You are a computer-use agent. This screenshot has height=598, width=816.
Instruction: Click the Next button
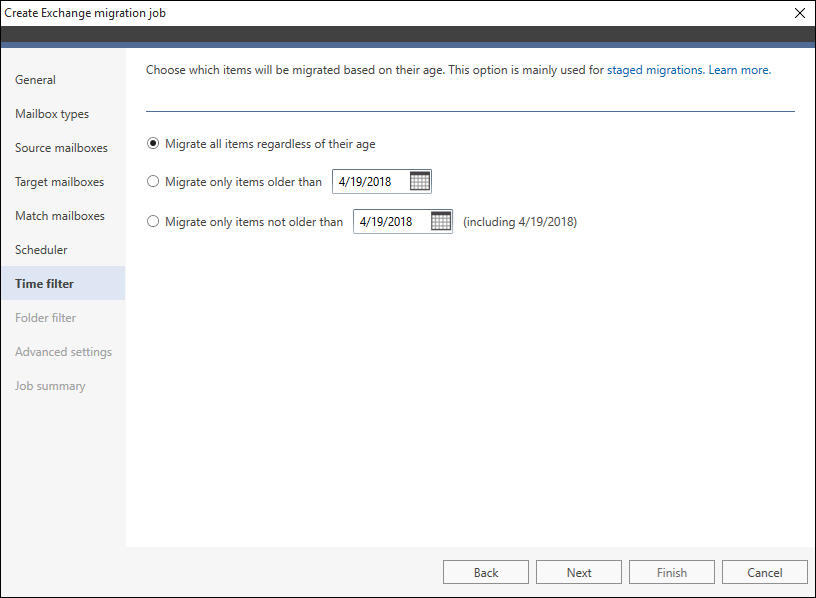coord(579,572)
